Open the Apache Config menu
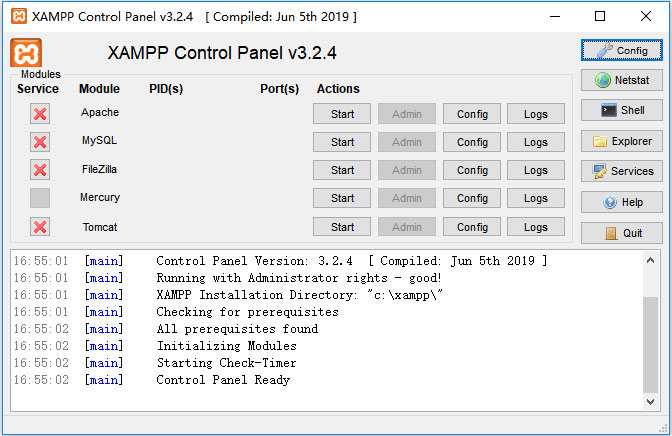The width and height of the screenshot is (672, 436). coord(472,114)
